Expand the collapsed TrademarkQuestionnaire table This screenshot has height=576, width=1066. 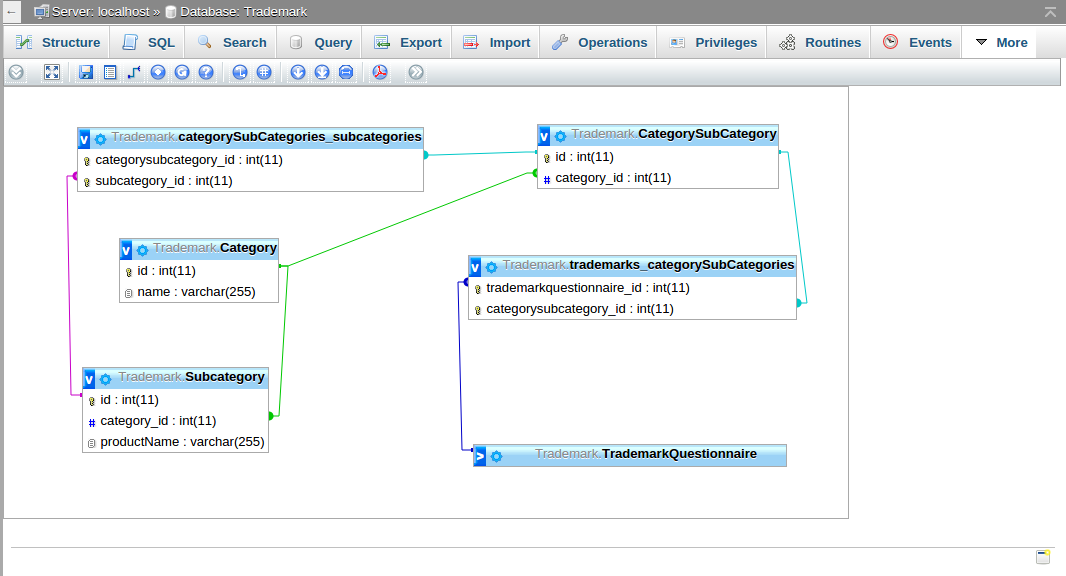point(480,456)
